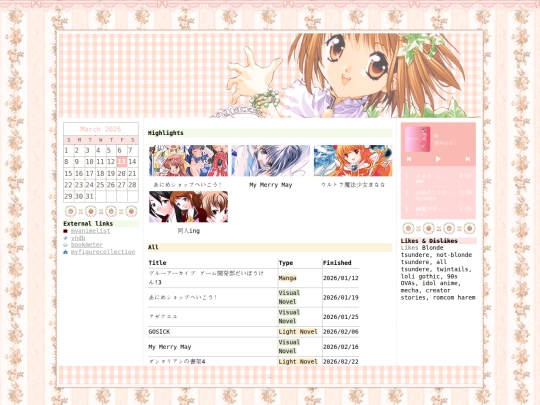540x405 pixels.
Task: Click the 2026/01/25 finished date
Action: (341, 316)
